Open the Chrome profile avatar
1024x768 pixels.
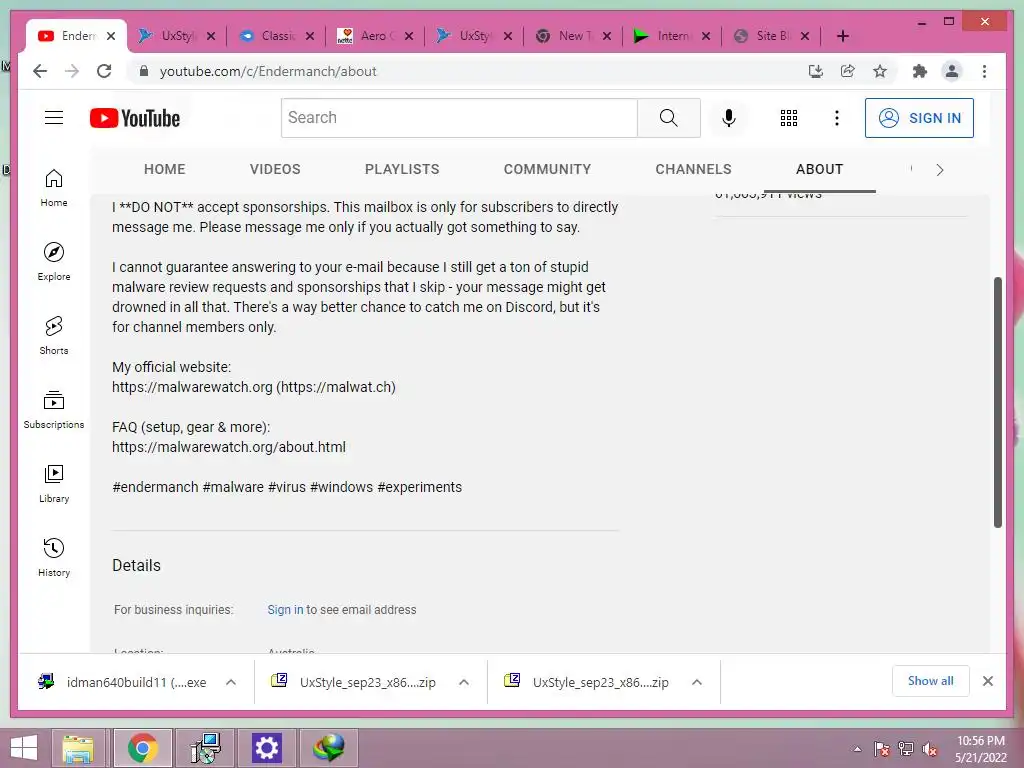point(952,71)
